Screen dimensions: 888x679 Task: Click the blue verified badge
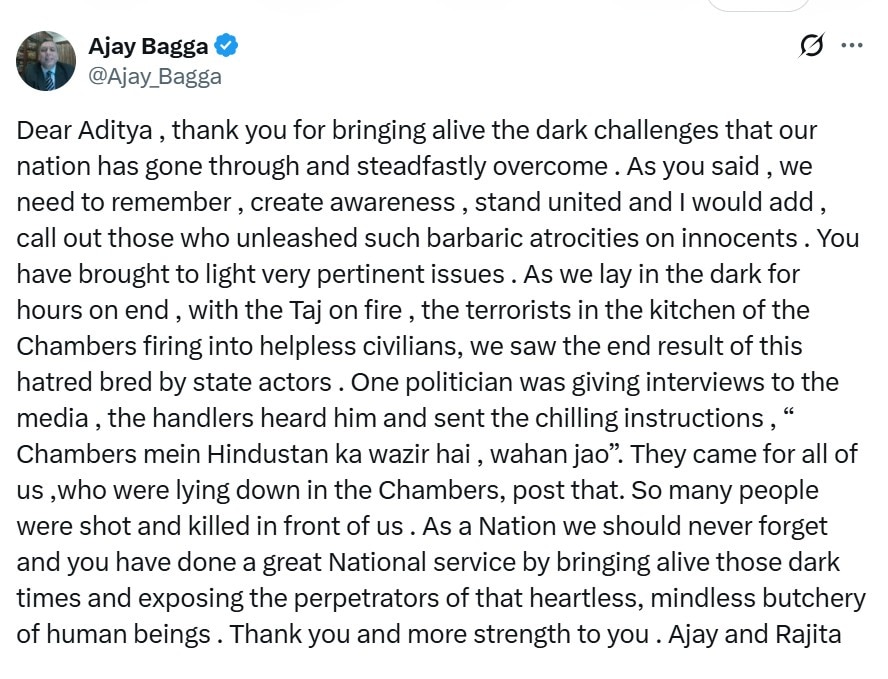pos(228,46)
